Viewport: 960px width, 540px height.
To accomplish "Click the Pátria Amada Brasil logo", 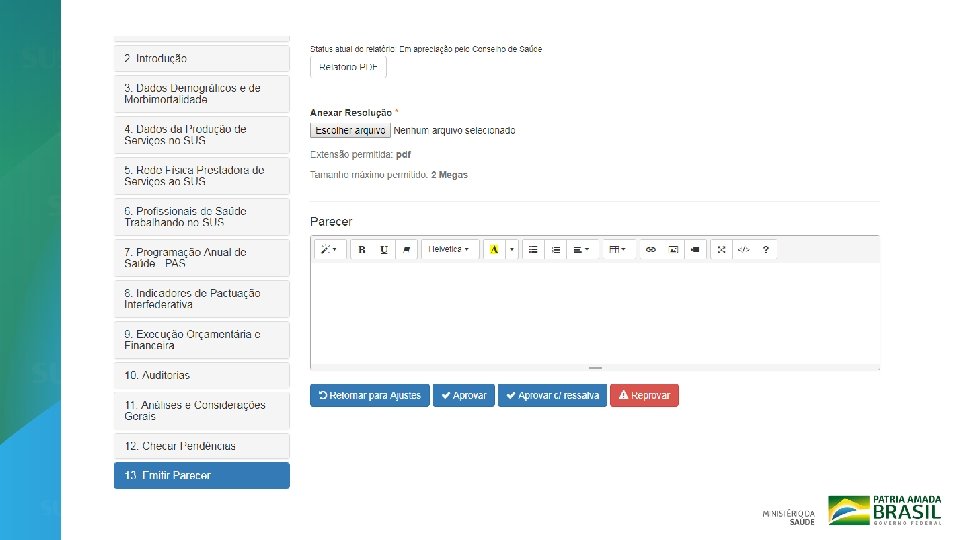I will coord(885,510).
